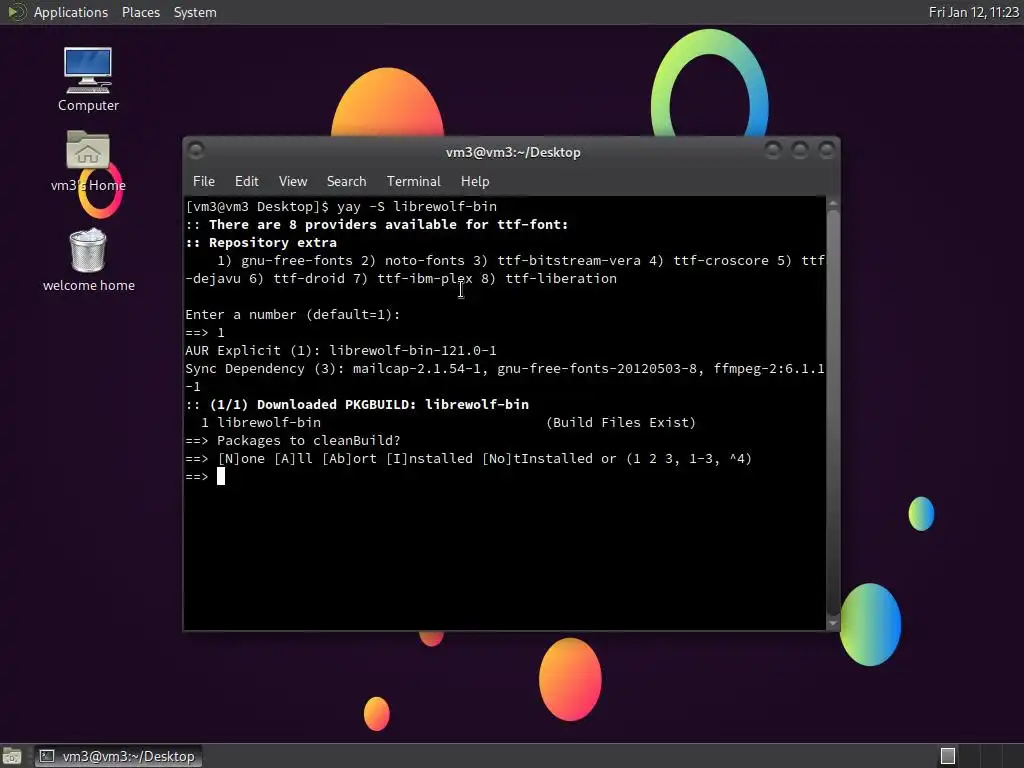
Task: Click the clock showing Fri Jan 12, 11:23
Action: 973,12
